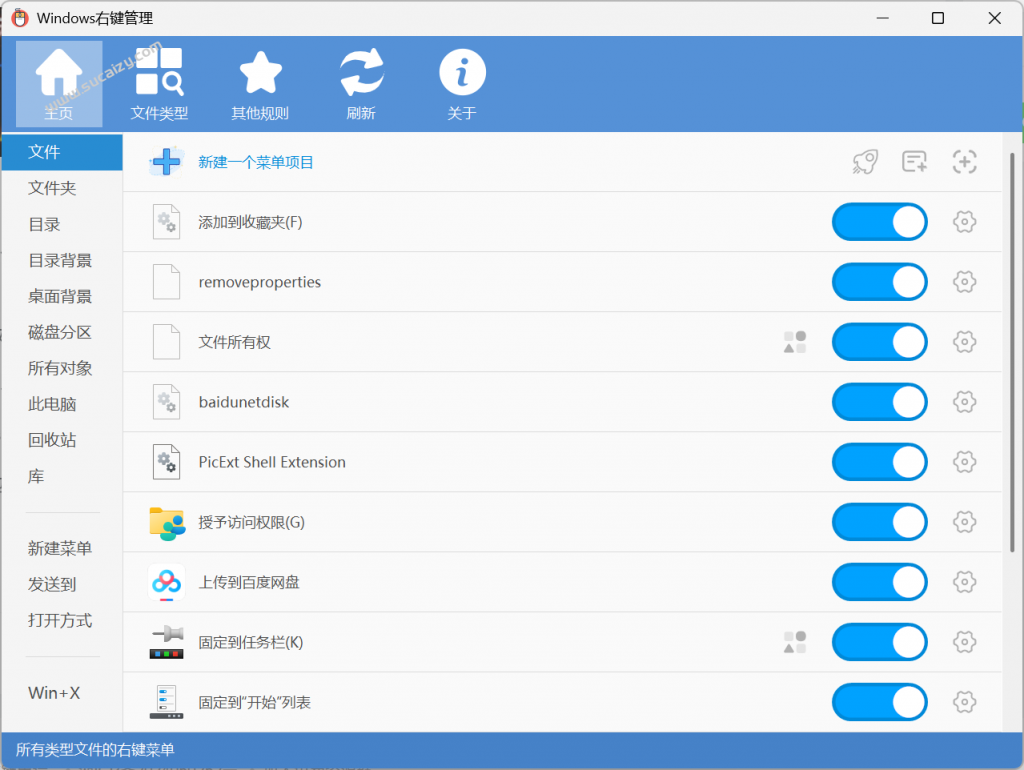Viewport: 1024px width, 770px height.
Task: Click the blue plus icon for new menu item
Action: coord(167,162)
